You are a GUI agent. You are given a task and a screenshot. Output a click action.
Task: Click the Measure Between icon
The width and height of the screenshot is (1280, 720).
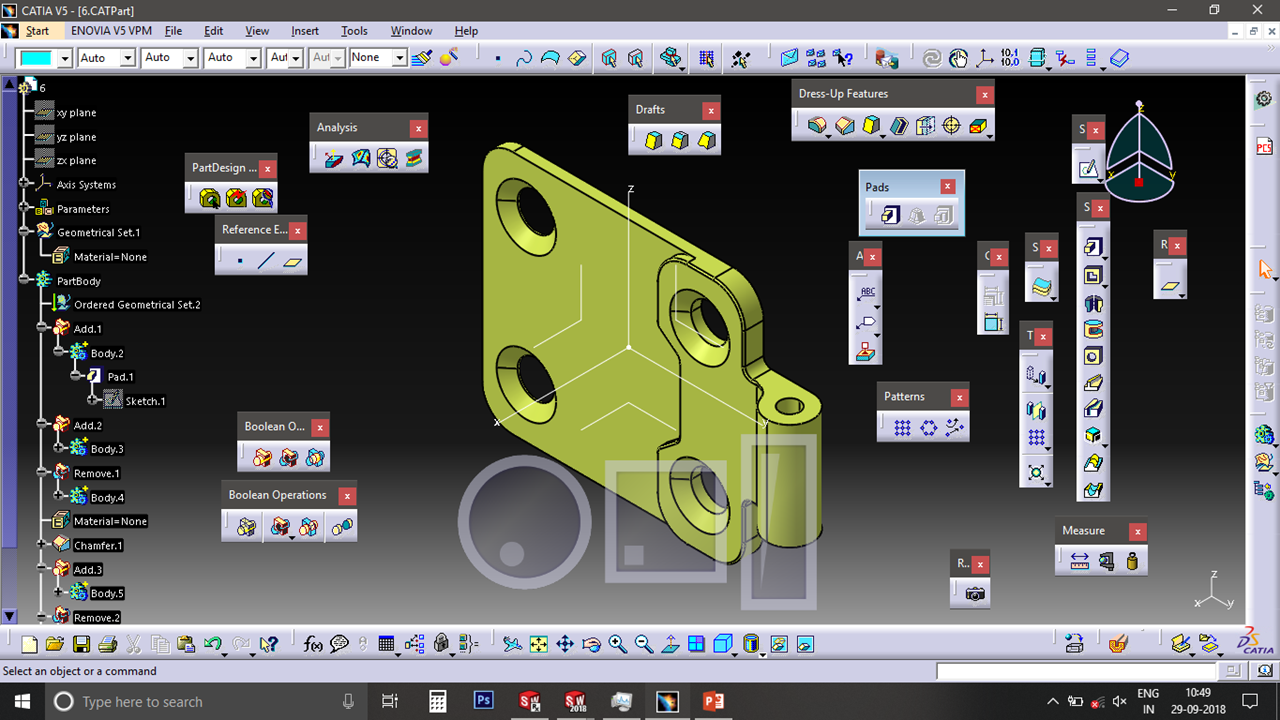[x=1079, y=562]
